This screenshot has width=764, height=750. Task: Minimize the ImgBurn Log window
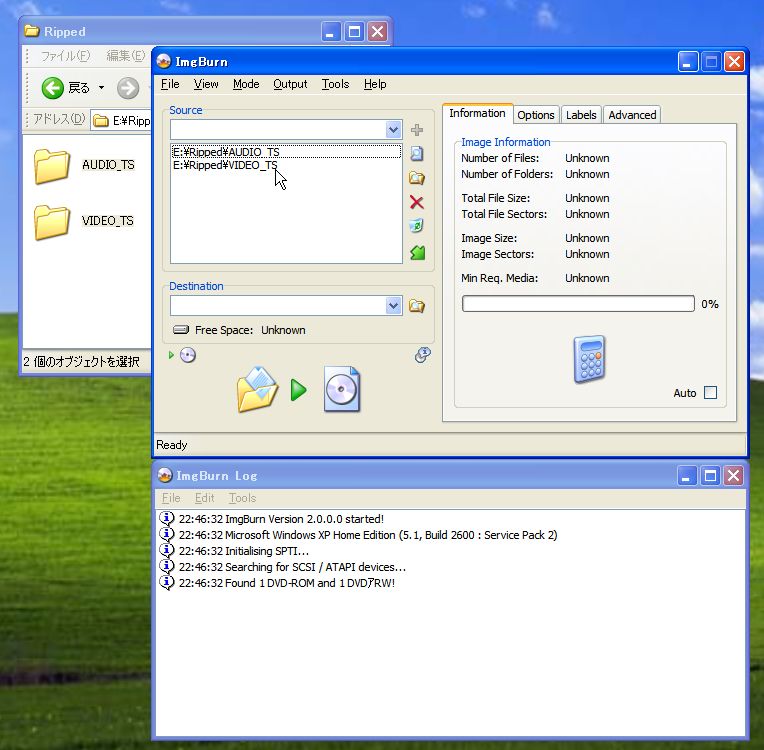pos(687,476)
